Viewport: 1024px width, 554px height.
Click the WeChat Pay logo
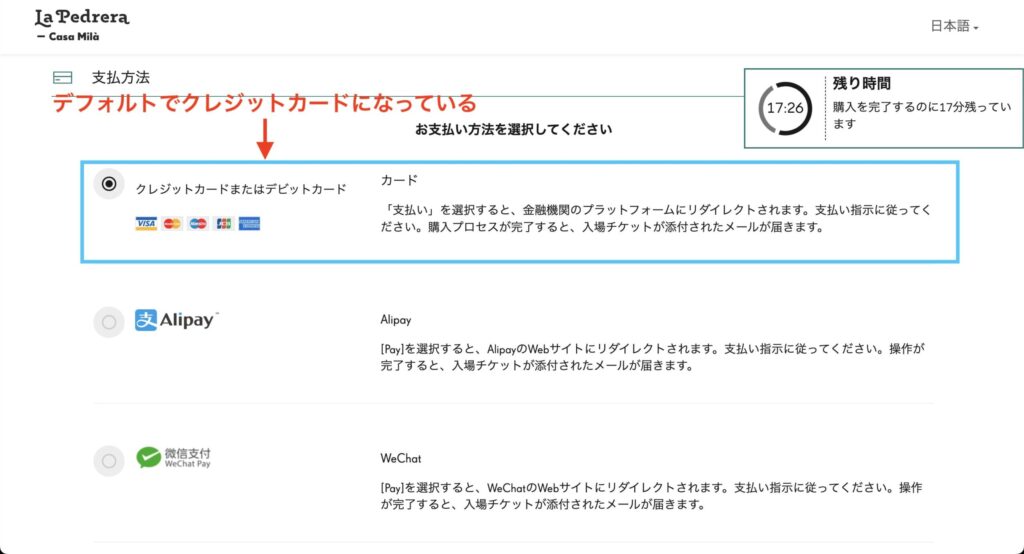pyautogui.click(x=174, y=458)
